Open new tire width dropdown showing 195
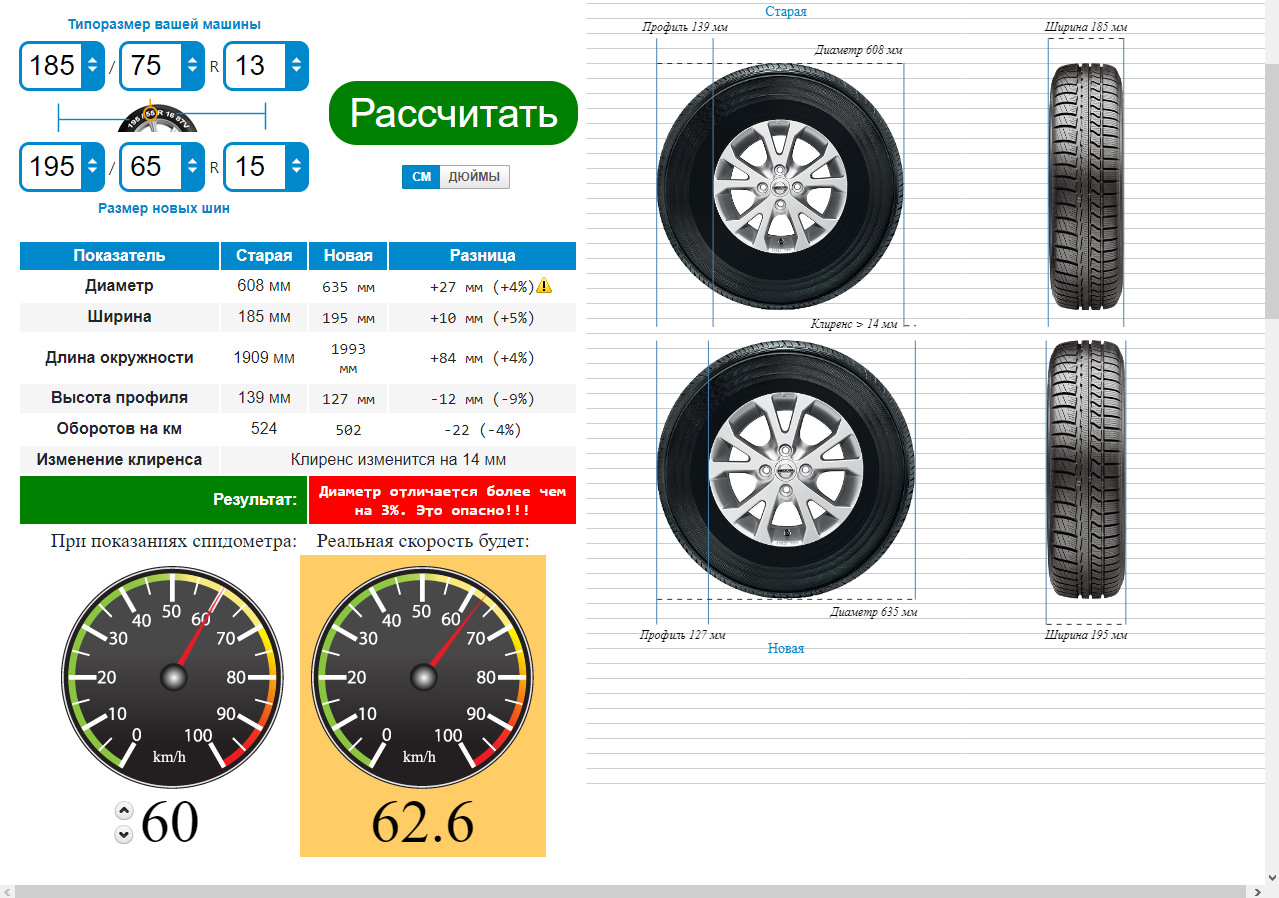Image resolution: width=1279 pixels, height=898 pixels. click(63, 166)
